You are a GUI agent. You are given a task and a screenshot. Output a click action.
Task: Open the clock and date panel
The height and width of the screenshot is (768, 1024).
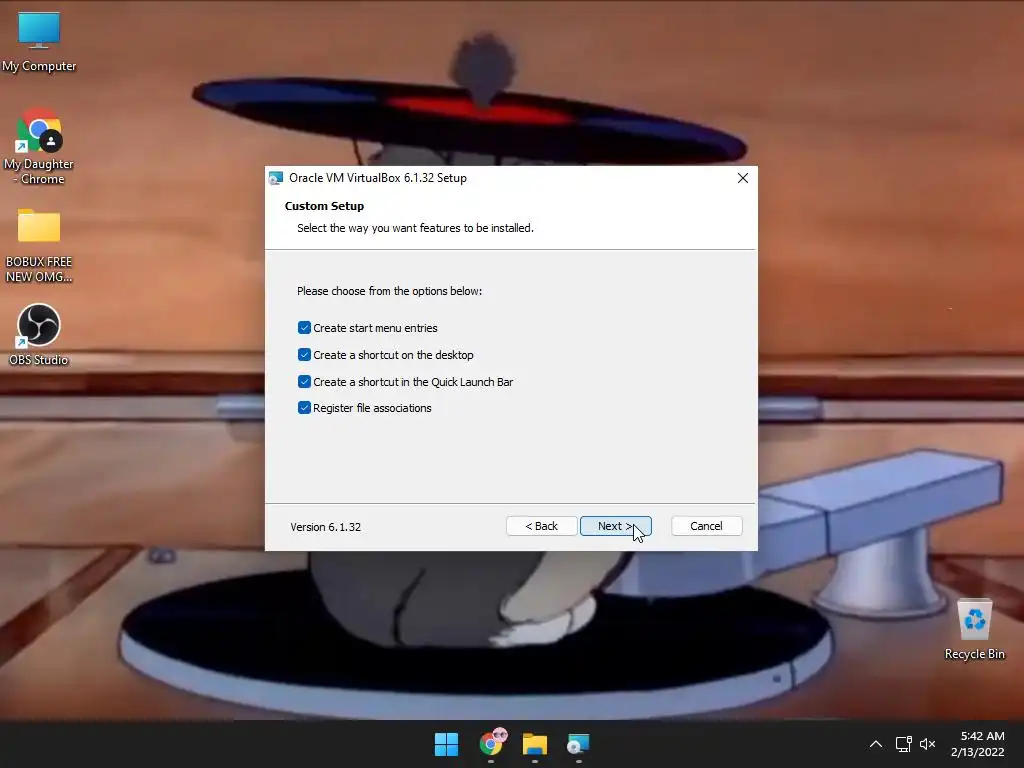coord(978,744)
